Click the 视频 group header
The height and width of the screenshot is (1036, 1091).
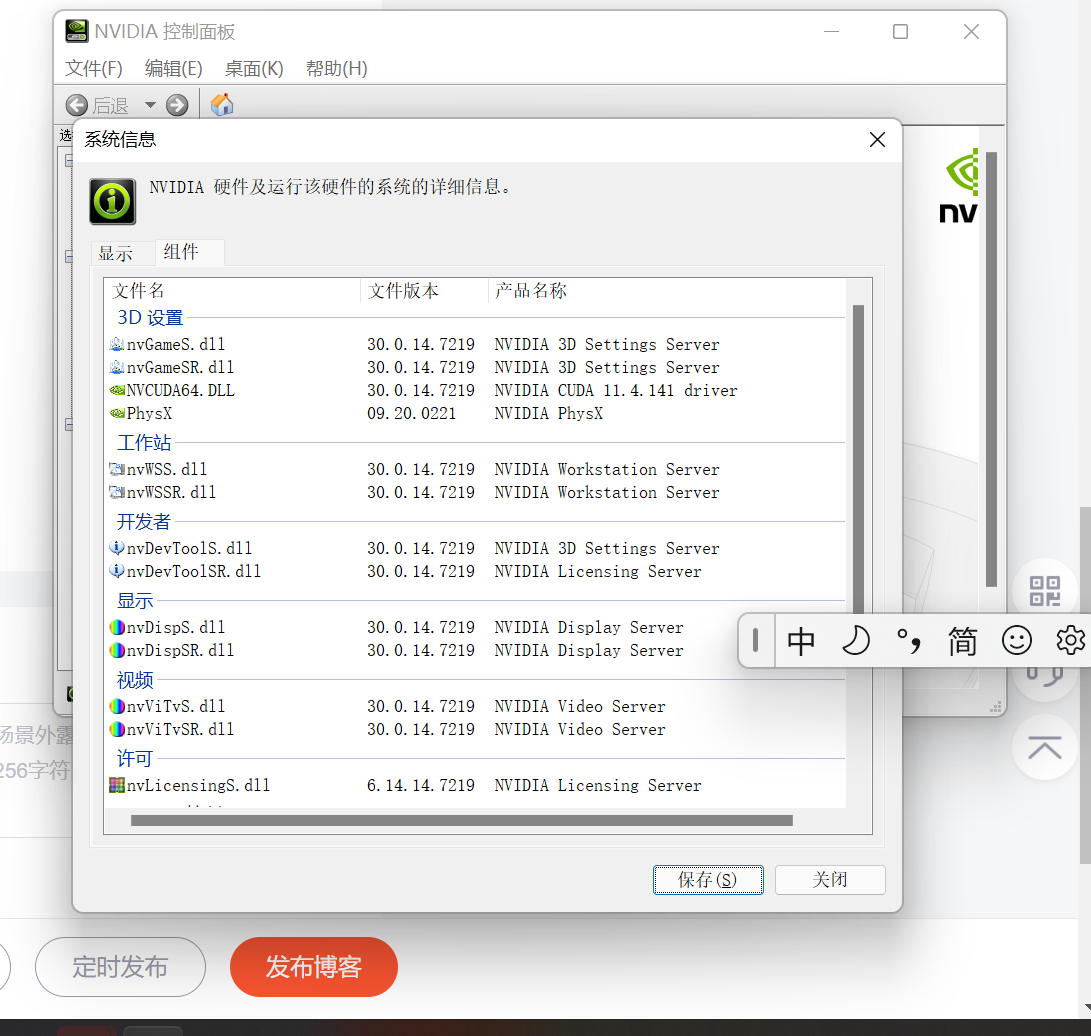[135, 680]
